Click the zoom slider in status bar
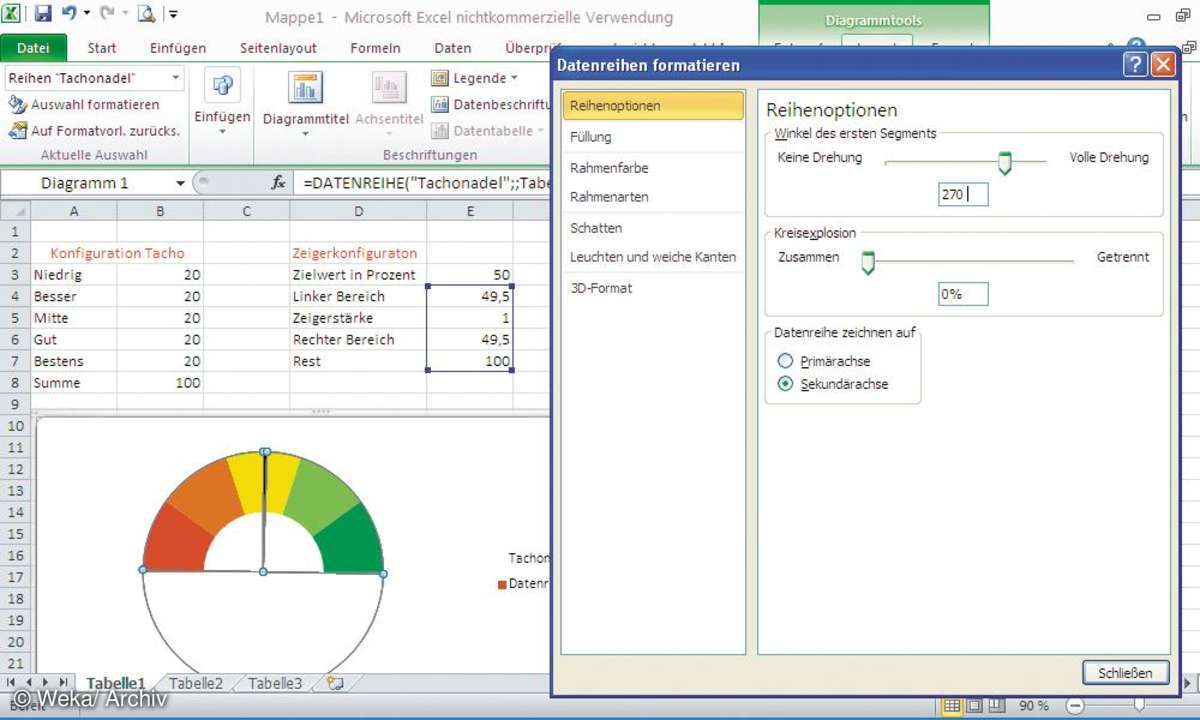 [1138, 706]
